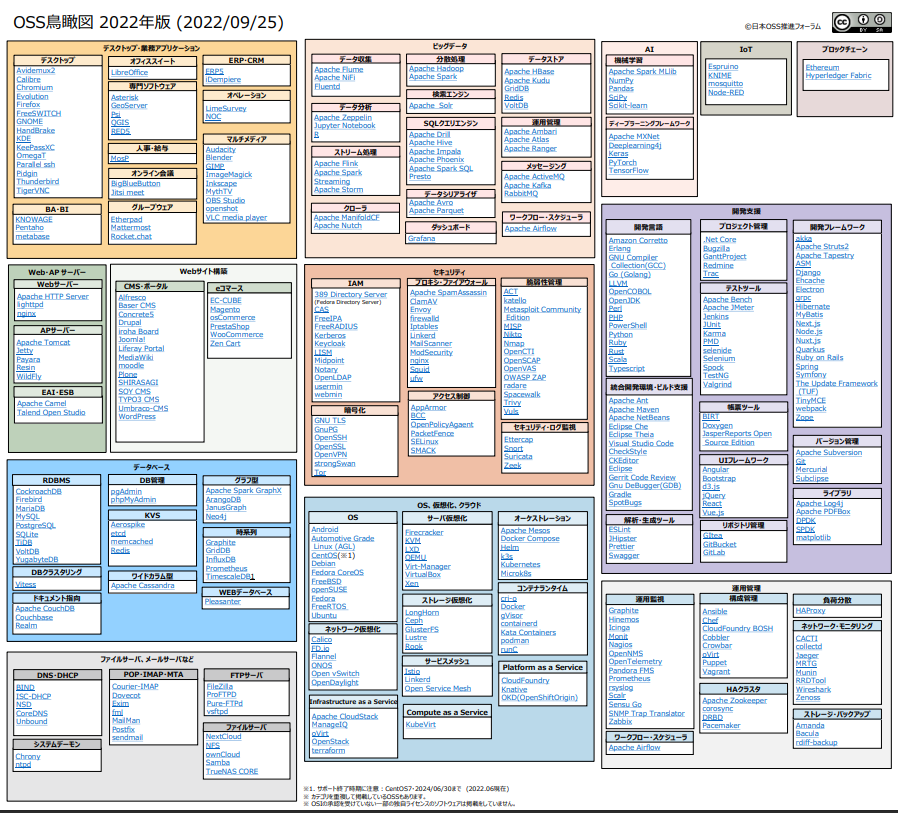Screen dimensions: 898x813
Task: Open the CloudFoundry link
Action: coord(525,681)
